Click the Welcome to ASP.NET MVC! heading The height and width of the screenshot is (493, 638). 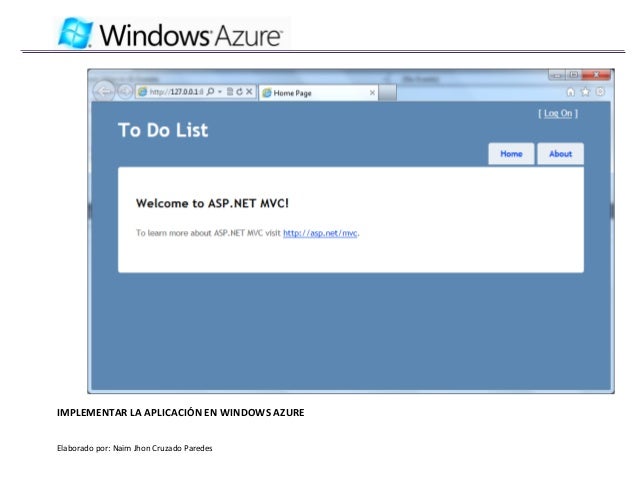coord(212,203)
